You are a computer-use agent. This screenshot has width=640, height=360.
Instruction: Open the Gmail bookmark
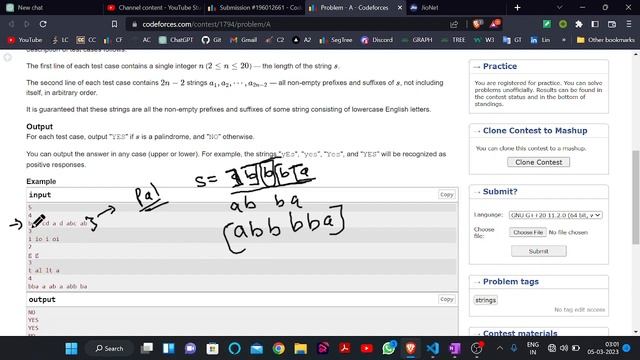click(243, 40)
